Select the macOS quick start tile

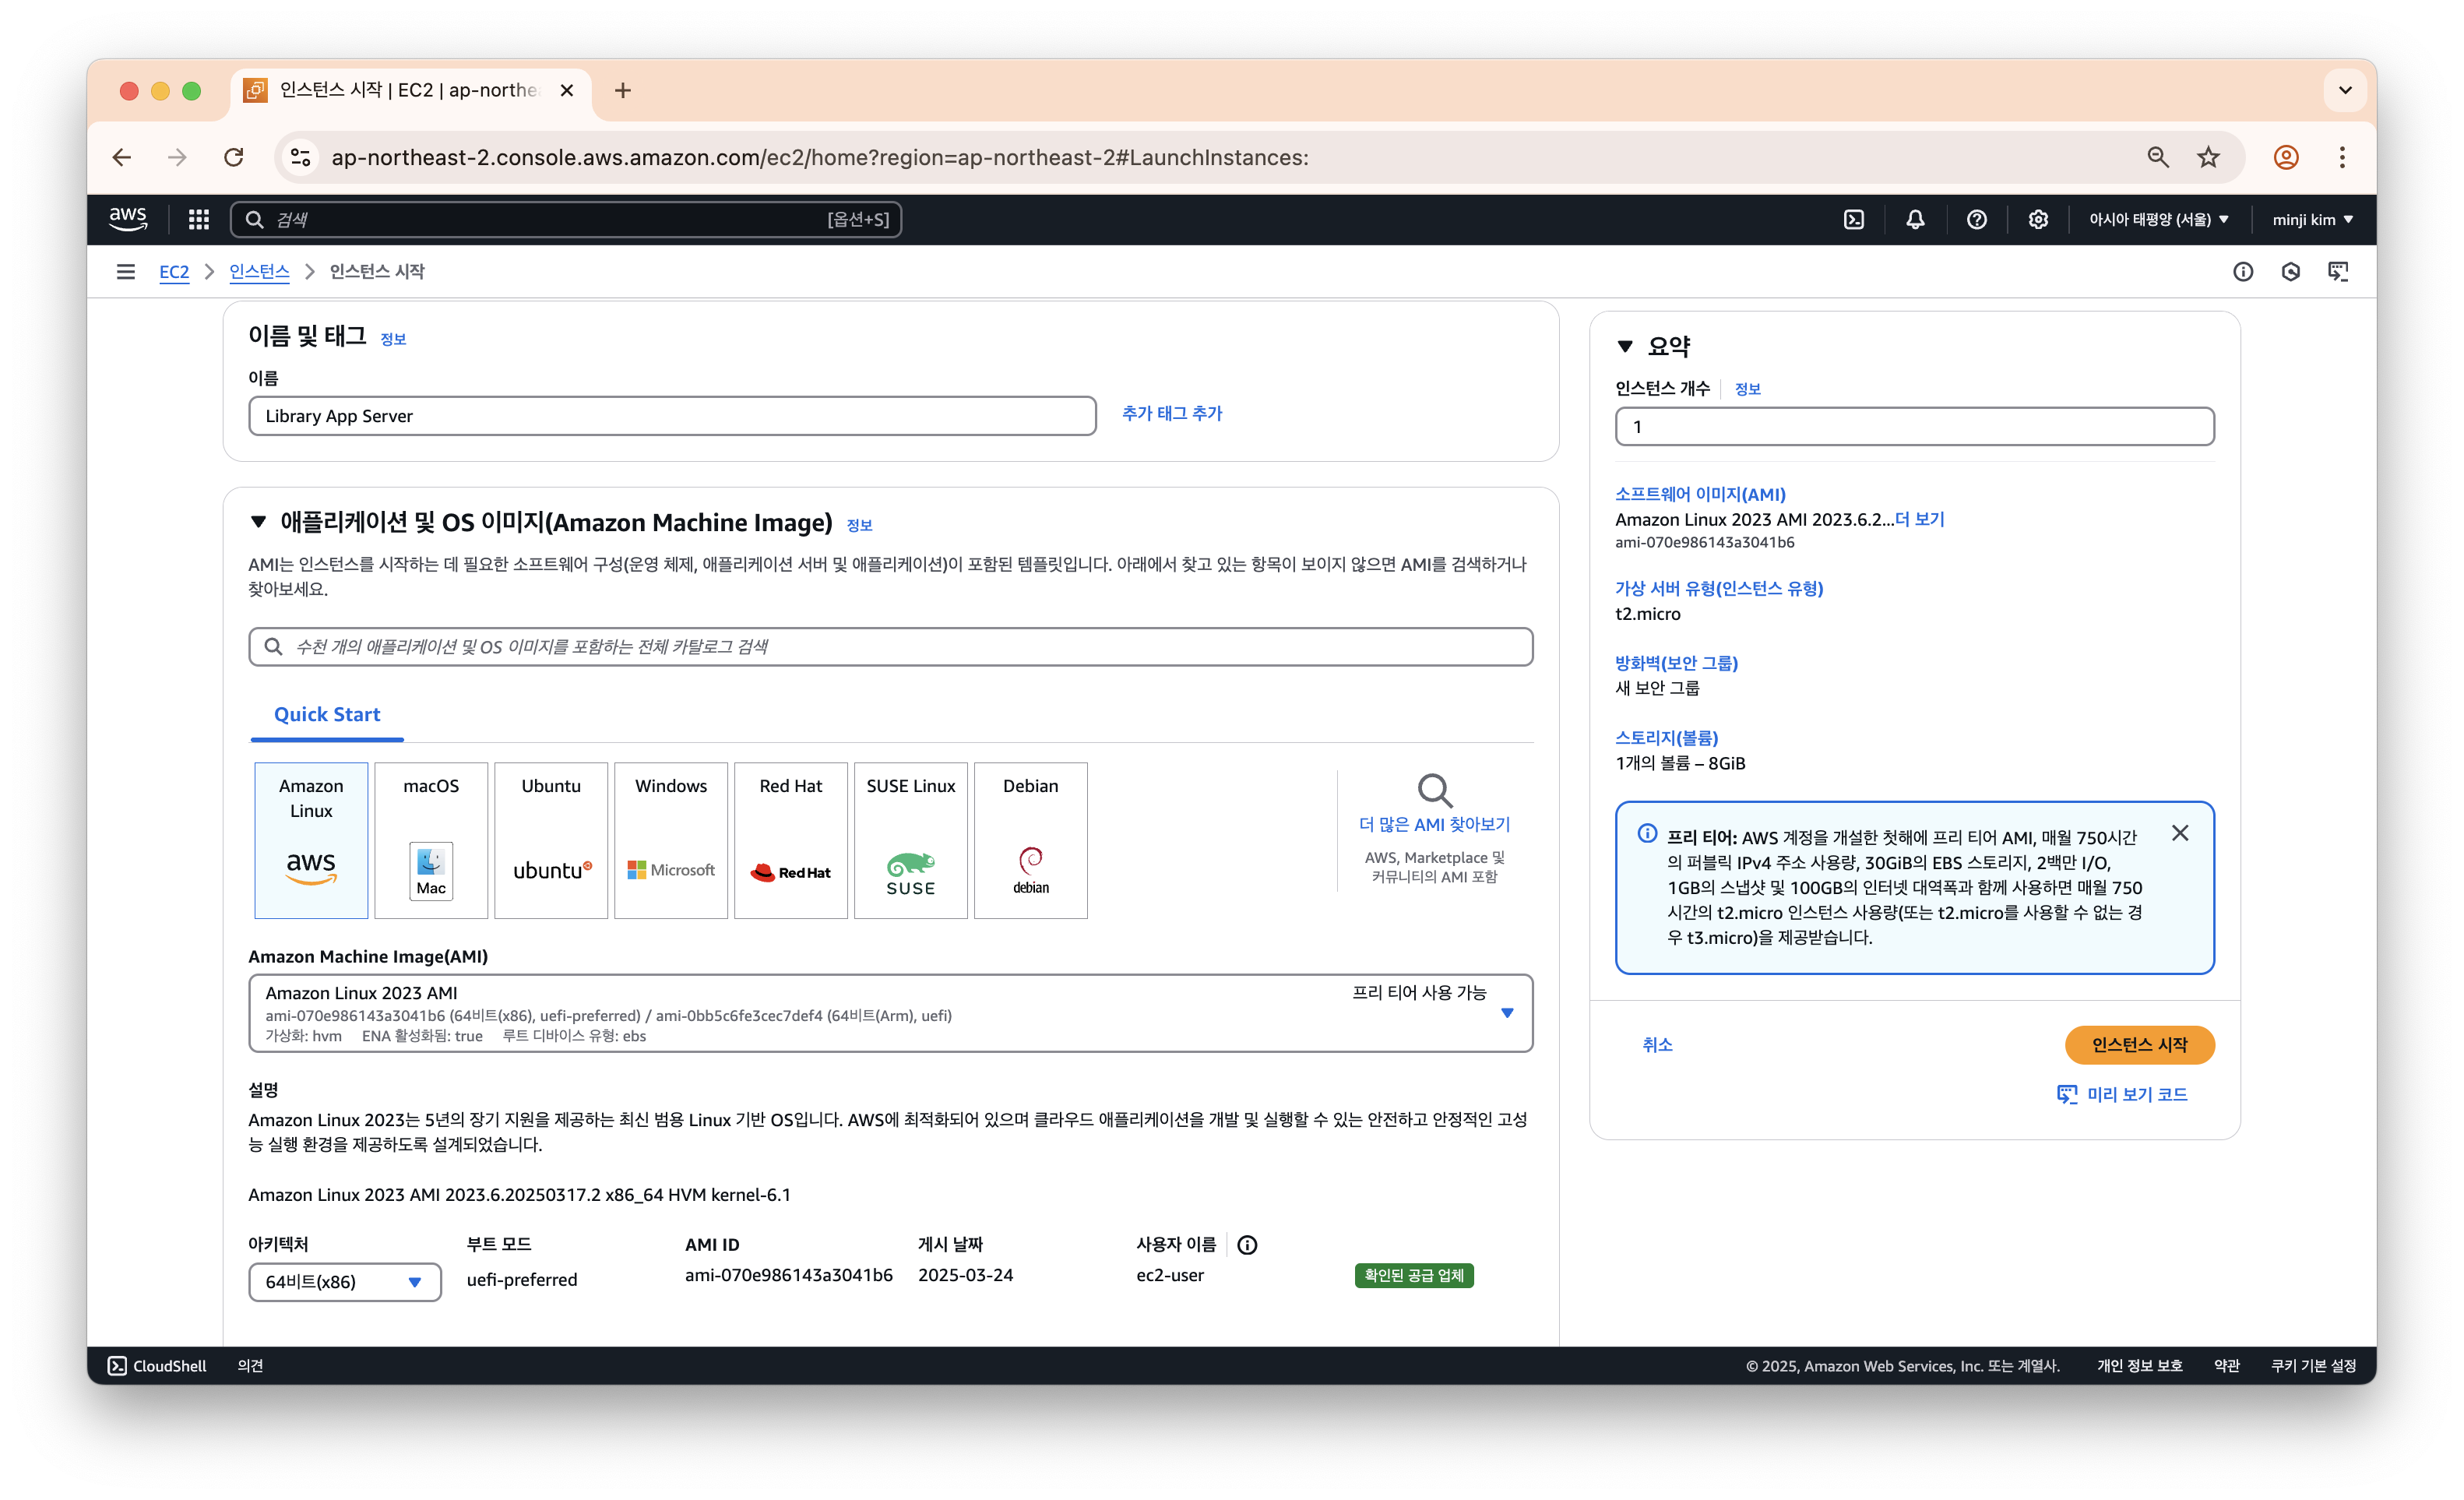431,840
